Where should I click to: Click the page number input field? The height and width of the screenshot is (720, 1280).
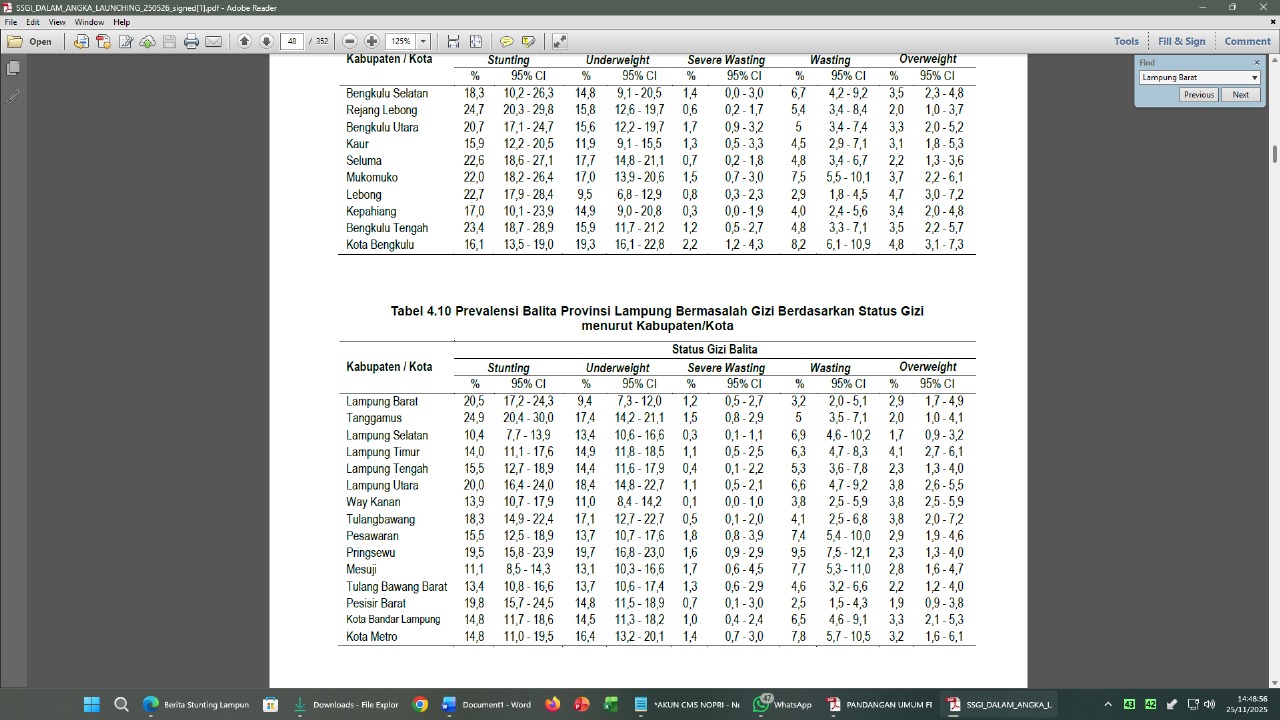coord(292,42)
